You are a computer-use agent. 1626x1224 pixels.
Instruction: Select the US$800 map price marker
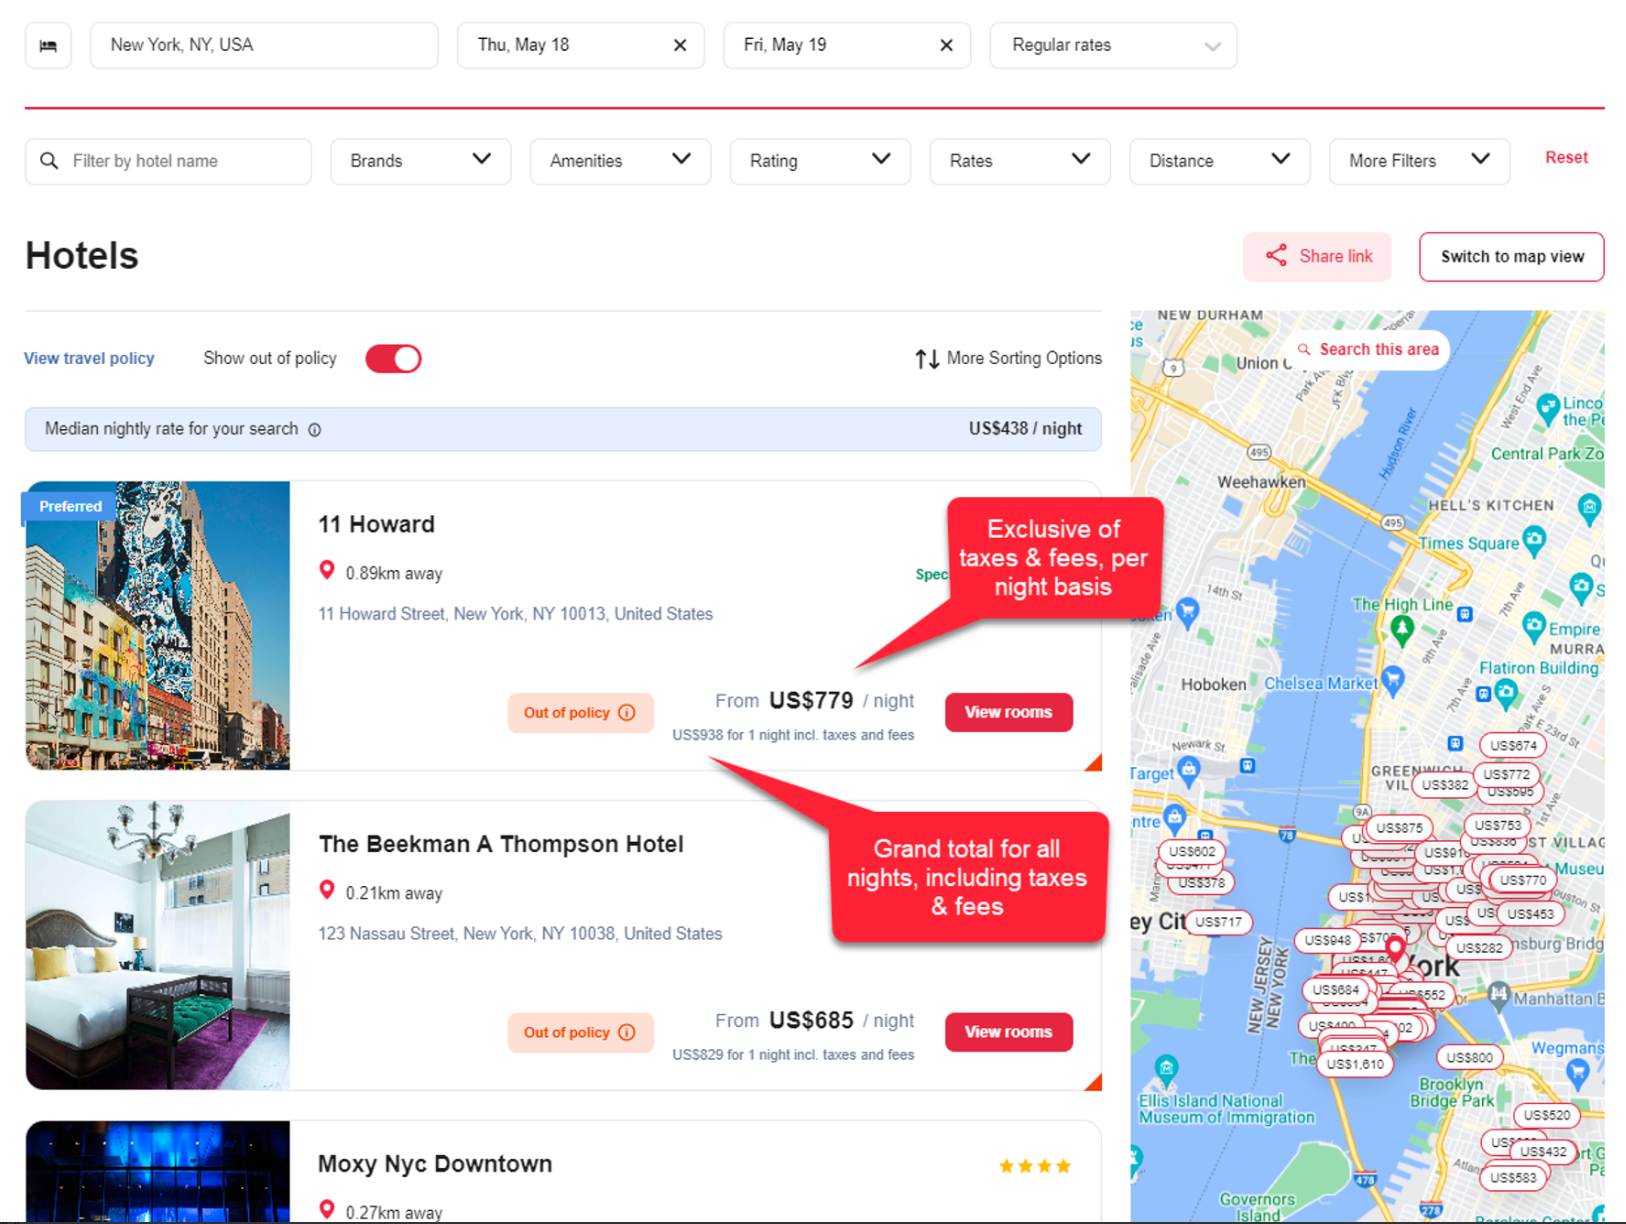[1469, 1058]
